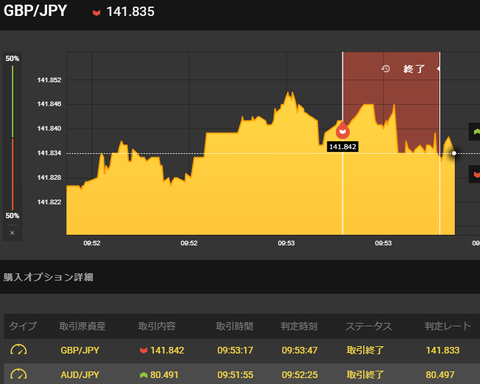480x384 pixels.
Task: Click the 141.828 price axis label
Action: click(x=49, y=178)
